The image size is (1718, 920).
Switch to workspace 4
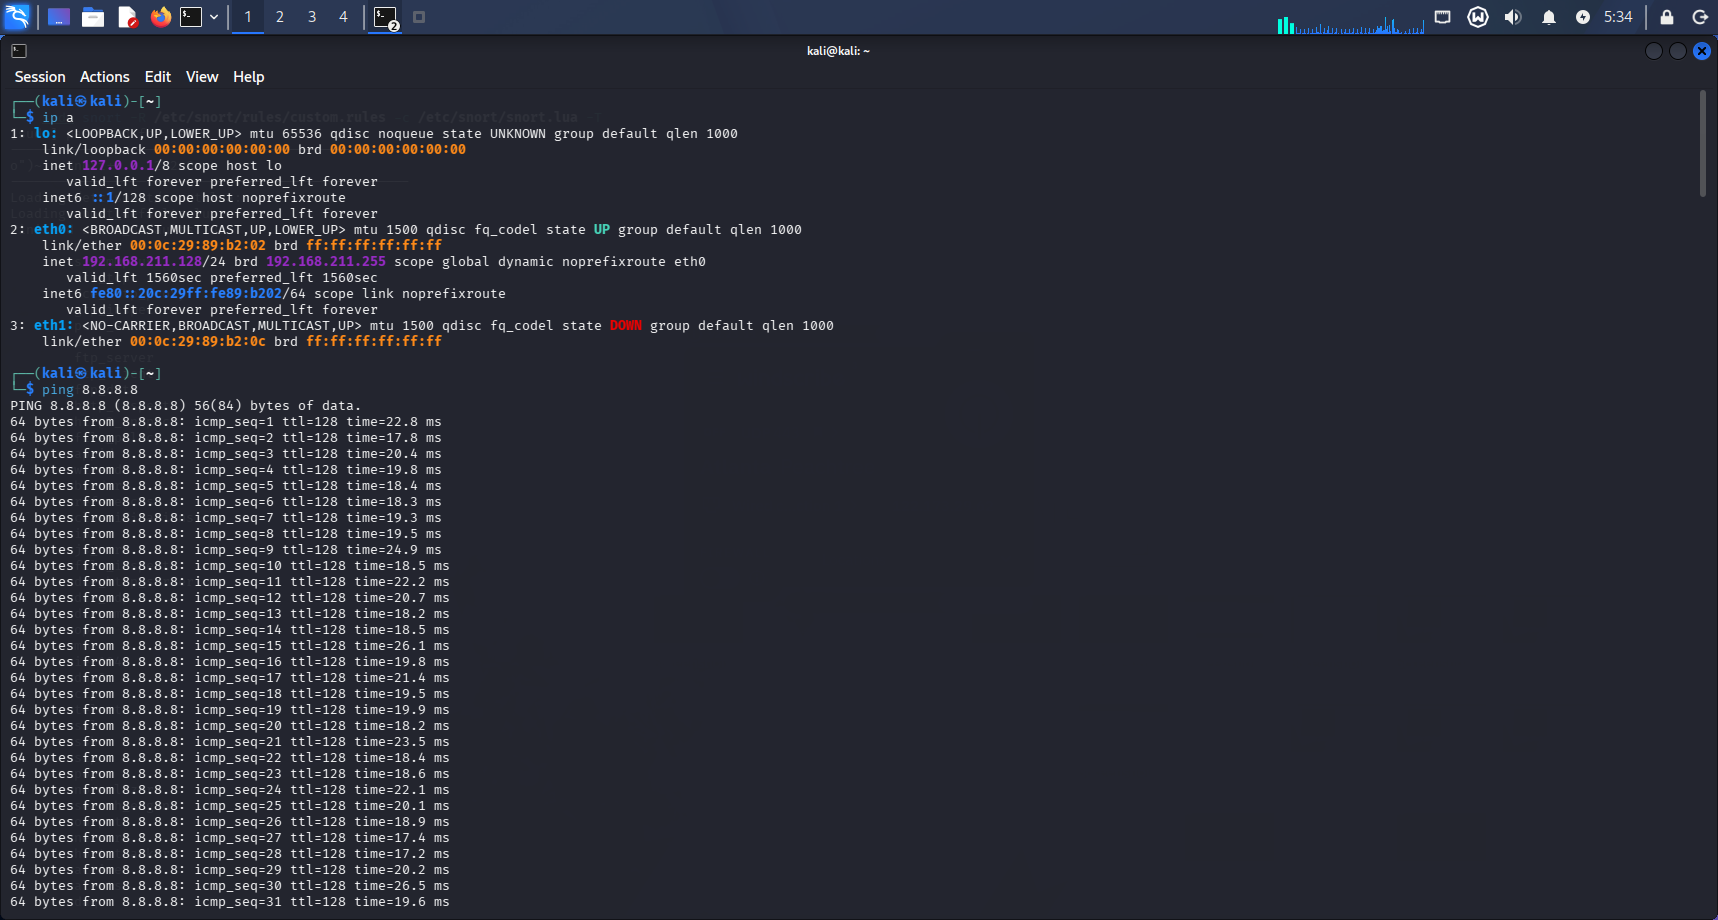(343, 17)
